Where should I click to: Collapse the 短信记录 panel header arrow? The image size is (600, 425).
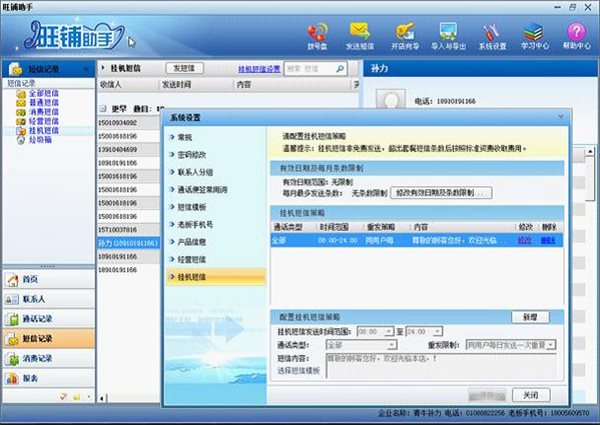86,69
